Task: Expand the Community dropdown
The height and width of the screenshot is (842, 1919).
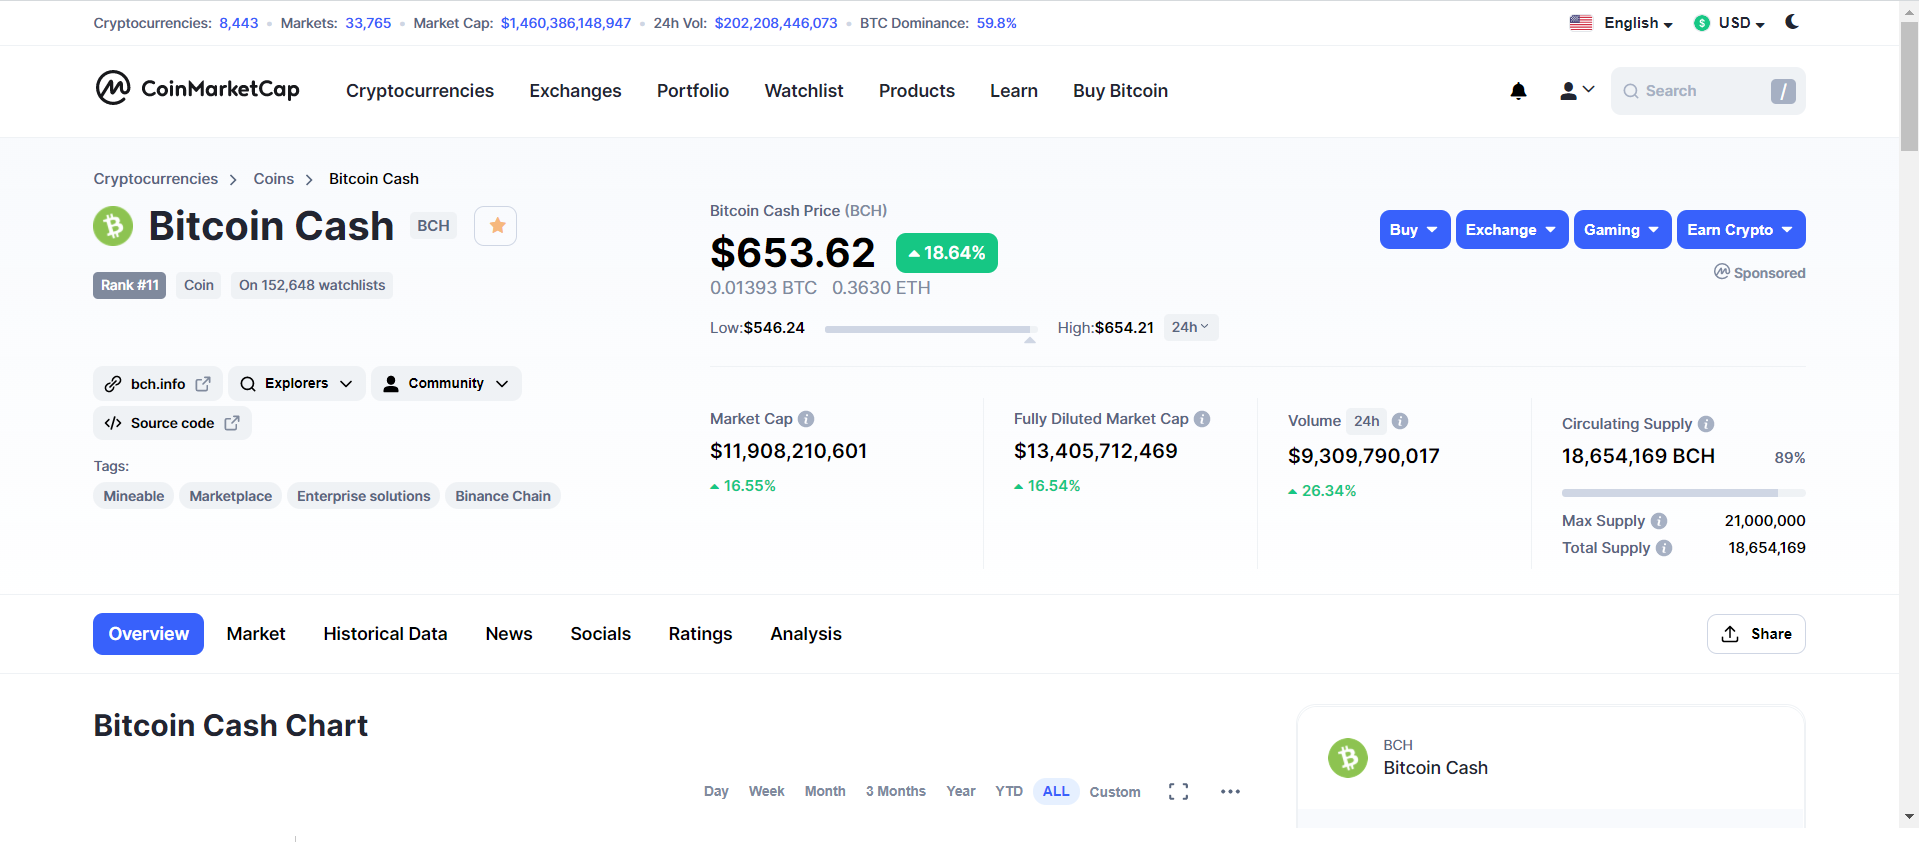Action: point(446,384)
